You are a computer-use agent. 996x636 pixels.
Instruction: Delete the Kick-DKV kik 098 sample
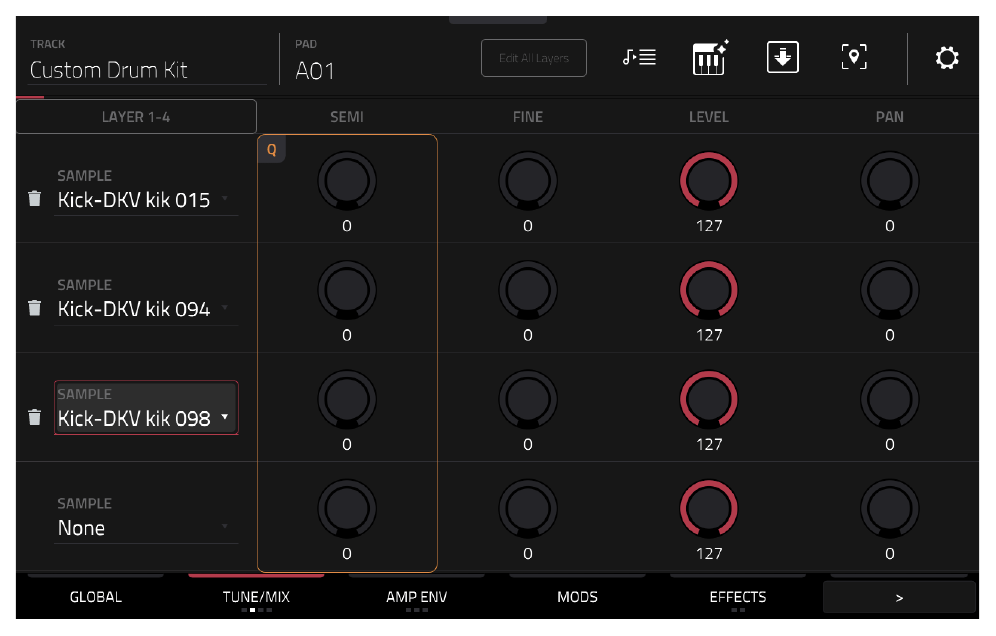35,417
